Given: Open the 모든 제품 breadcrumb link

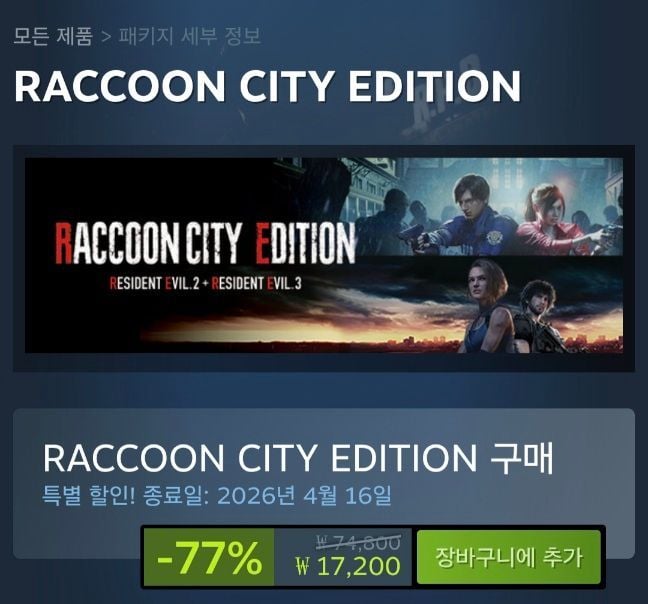Looking at the screenshot, I should (53, 36).
